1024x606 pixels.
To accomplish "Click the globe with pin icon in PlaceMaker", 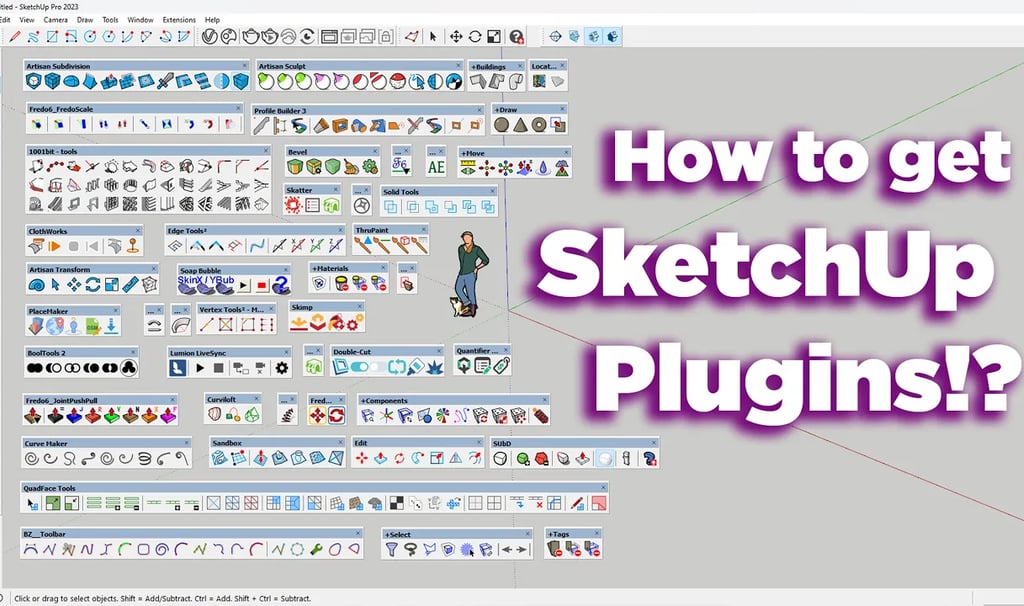I will 55,326.
